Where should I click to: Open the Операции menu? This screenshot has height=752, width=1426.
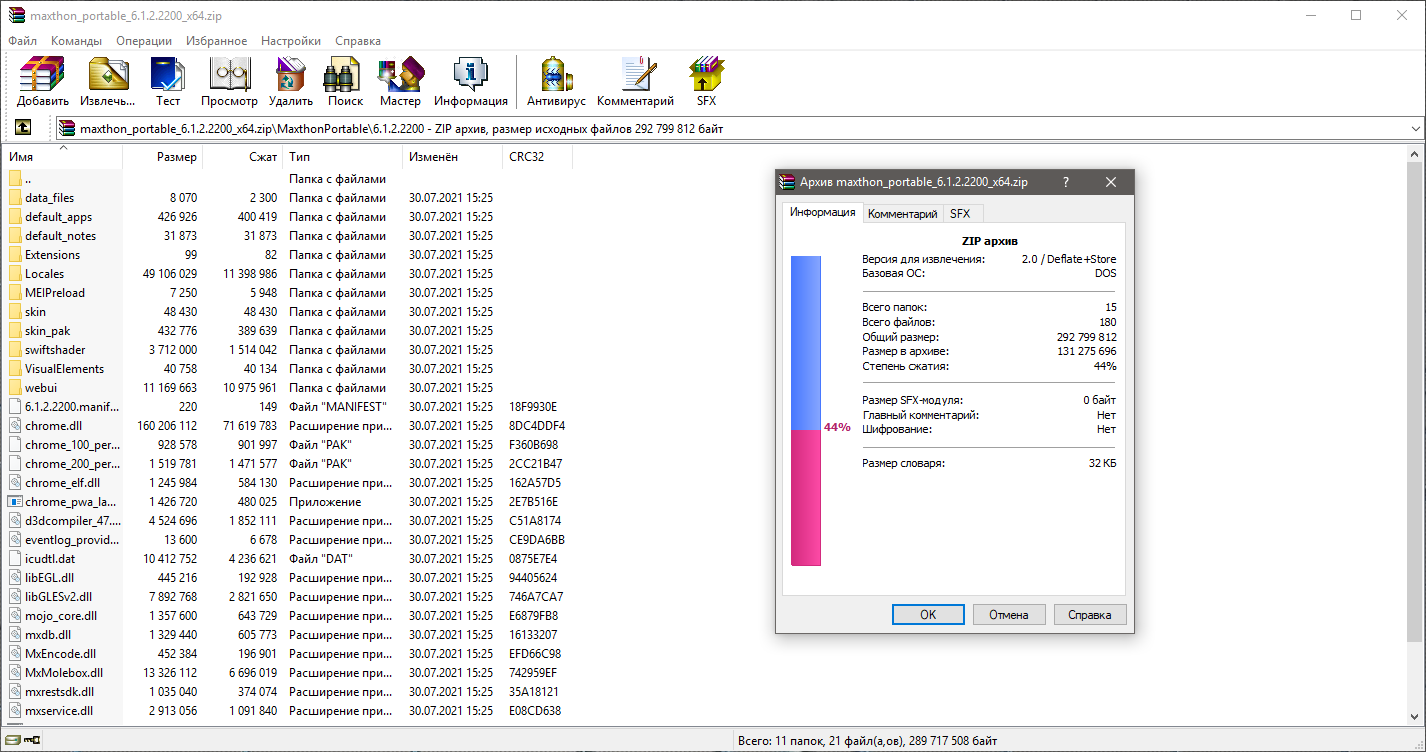click(144, 41)
